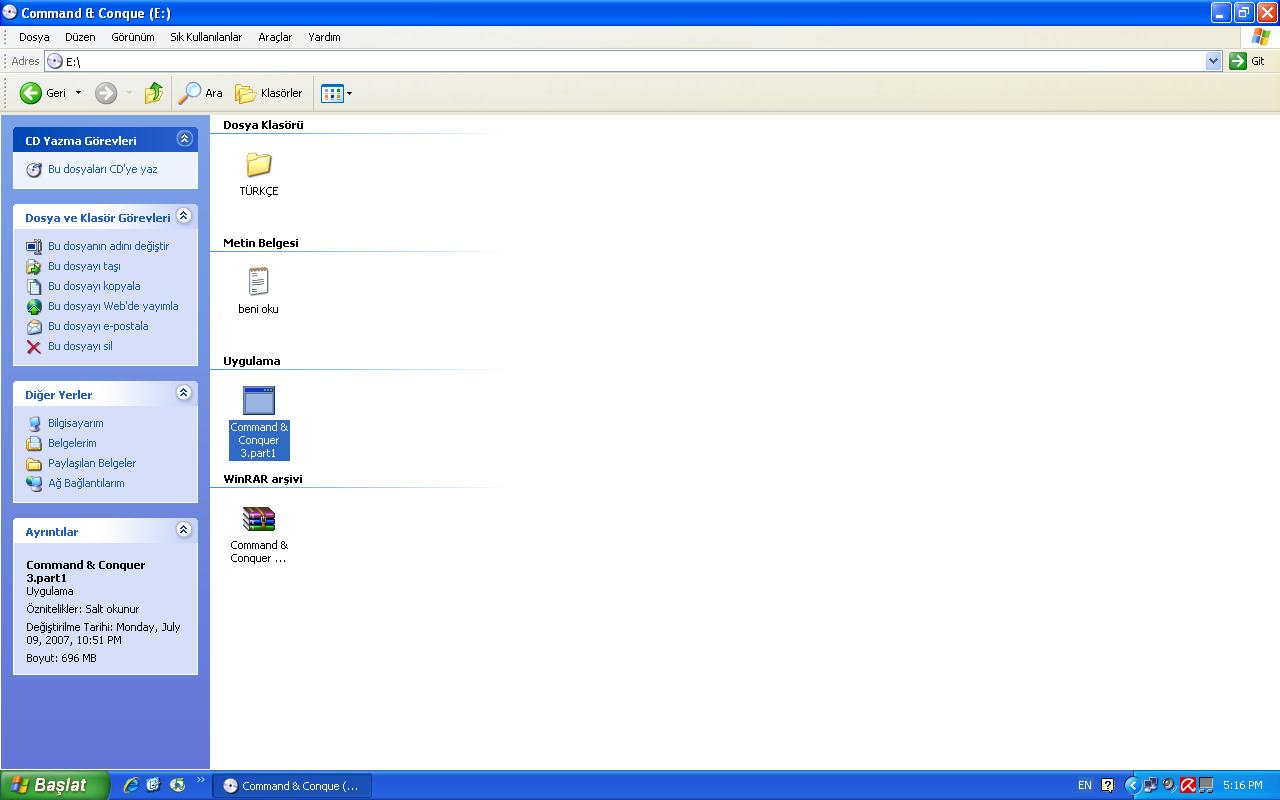Screen dimensions: 1280x800
Task: Click the Dosya Klasörü group header
Action: (263, 125)
